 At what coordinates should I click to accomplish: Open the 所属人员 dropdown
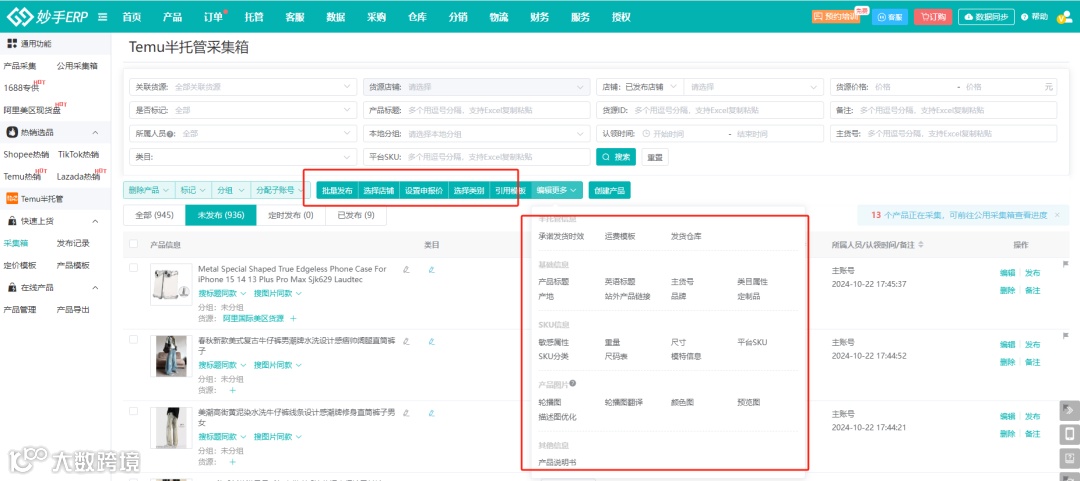[243, 134]
